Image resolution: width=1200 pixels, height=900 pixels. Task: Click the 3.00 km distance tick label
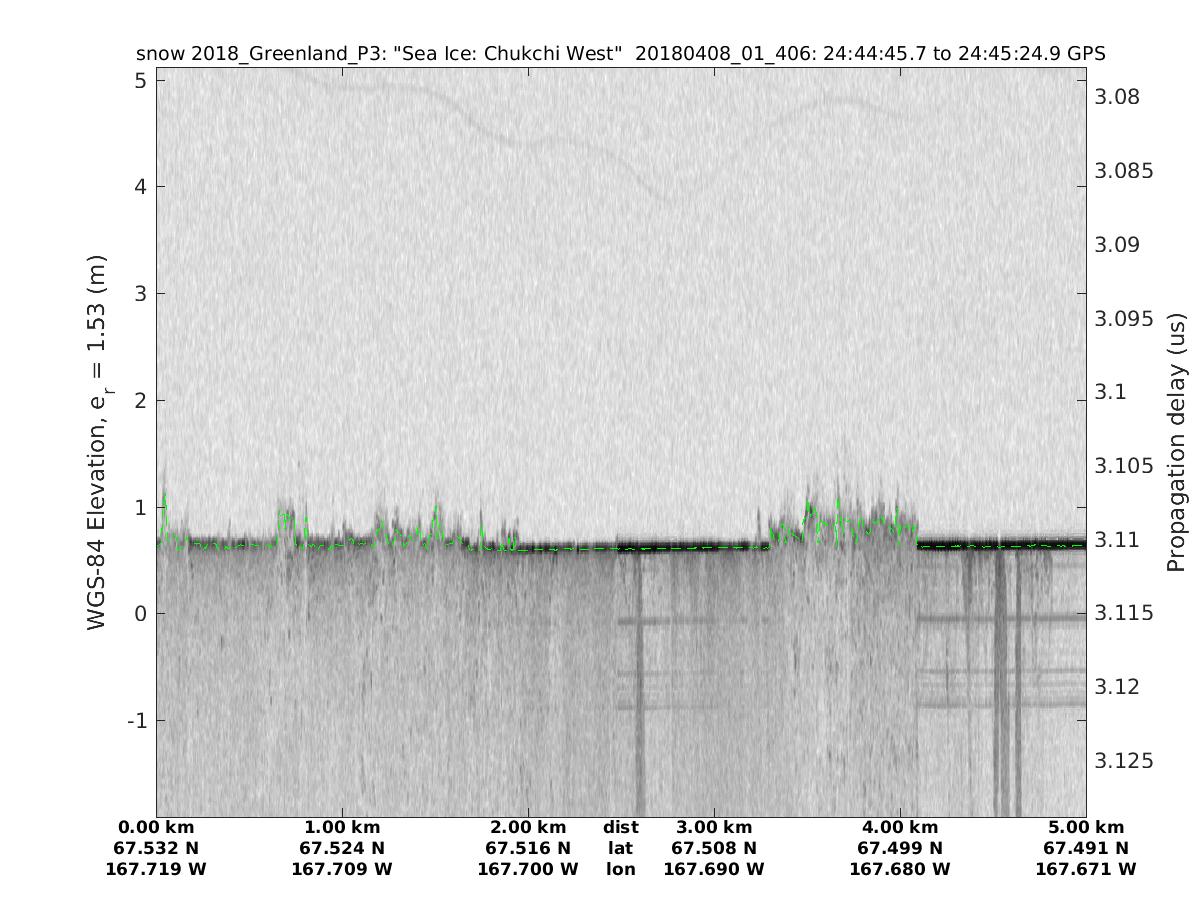point(714,828)
